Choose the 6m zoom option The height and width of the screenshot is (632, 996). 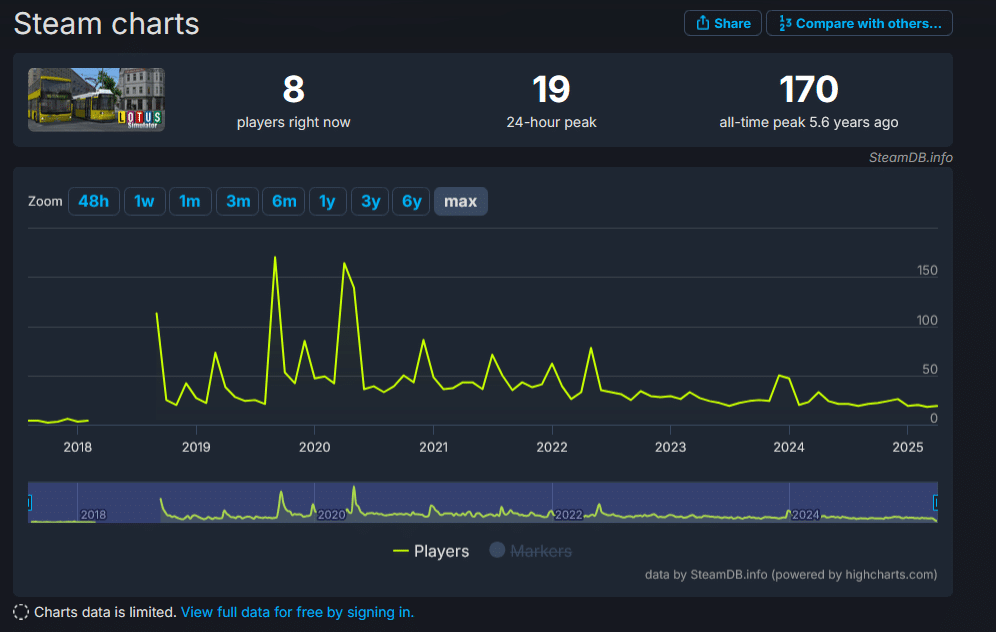point(284,201)
